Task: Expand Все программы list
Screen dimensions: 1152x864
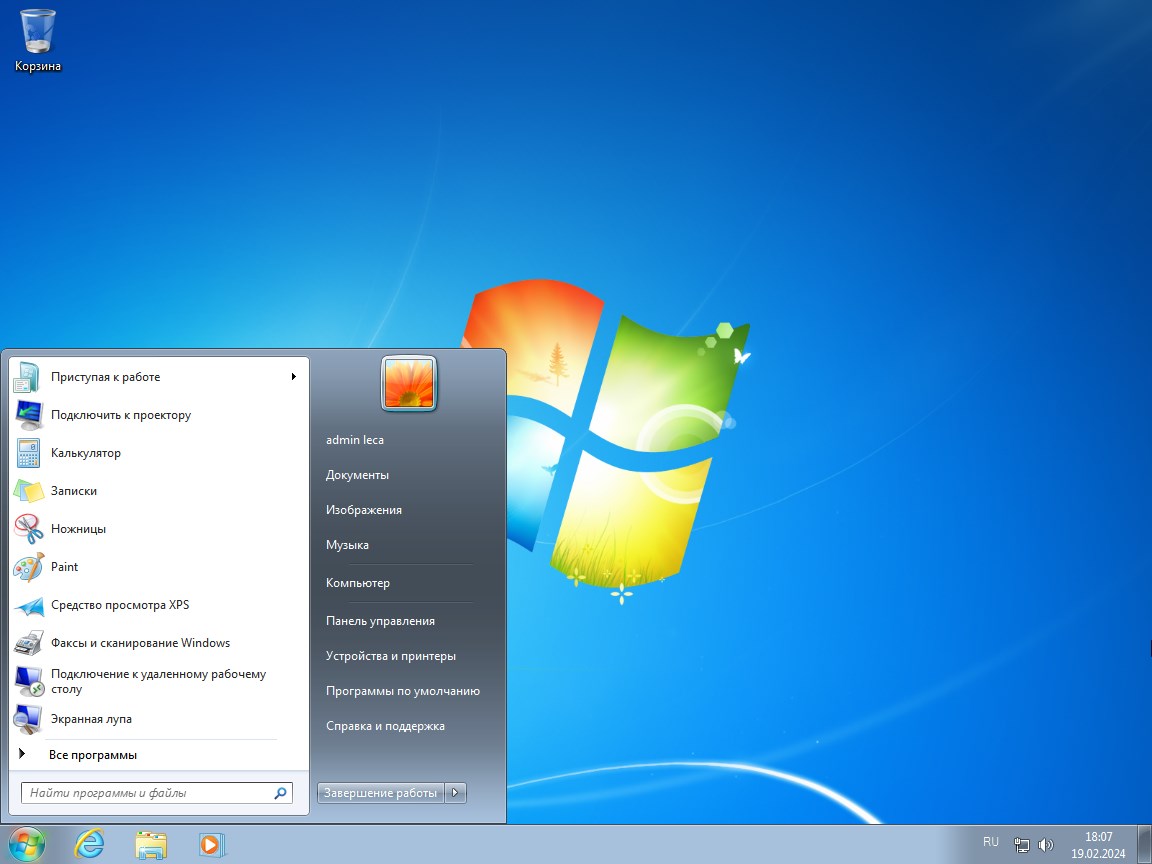Action: (93, 755)
